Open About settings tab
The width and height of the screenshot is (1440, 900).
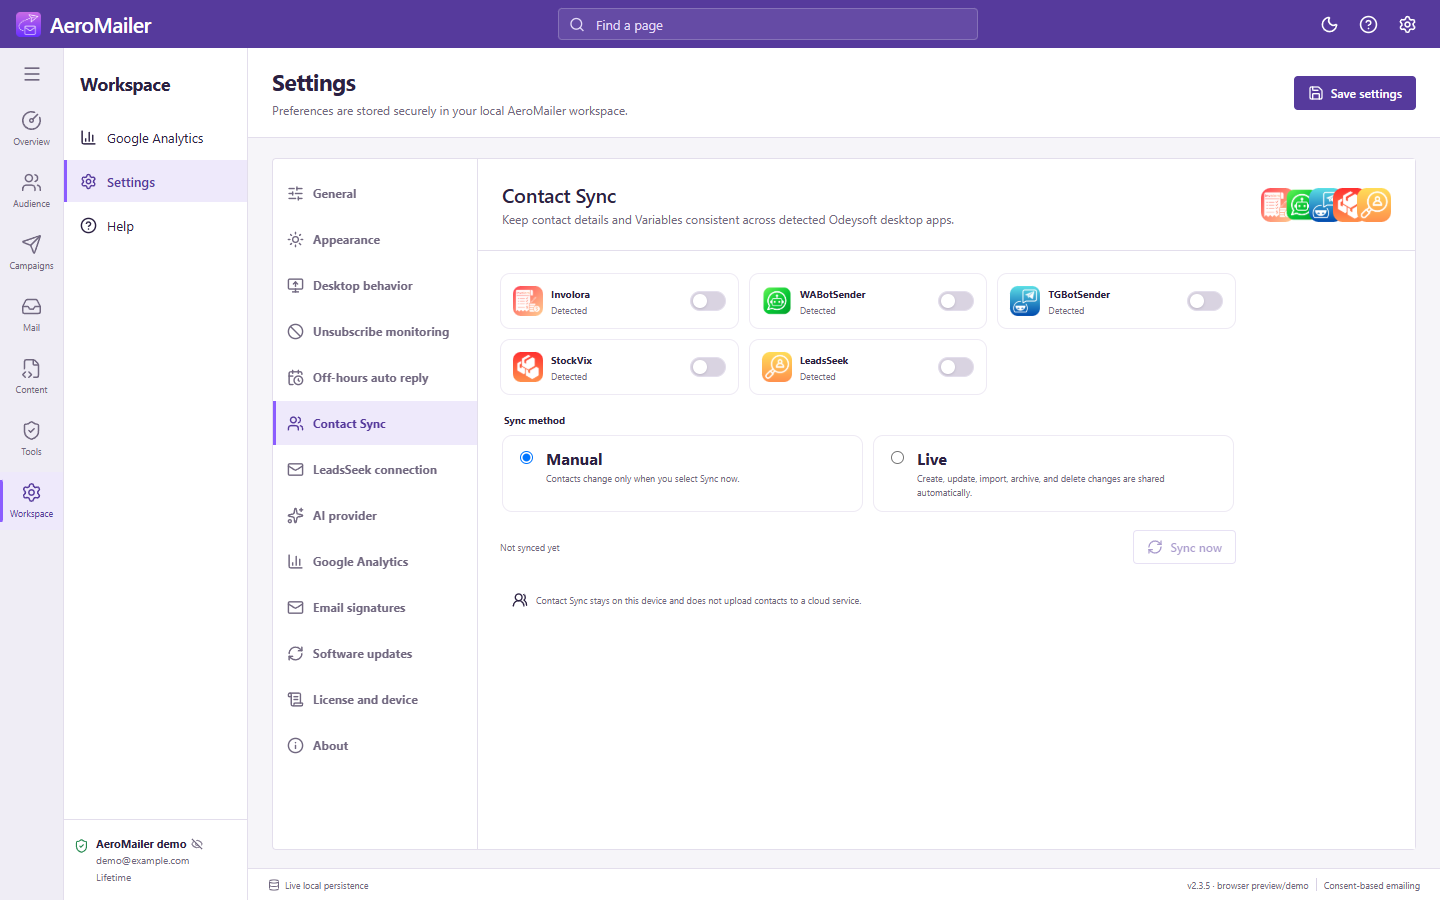click(375, 746)
